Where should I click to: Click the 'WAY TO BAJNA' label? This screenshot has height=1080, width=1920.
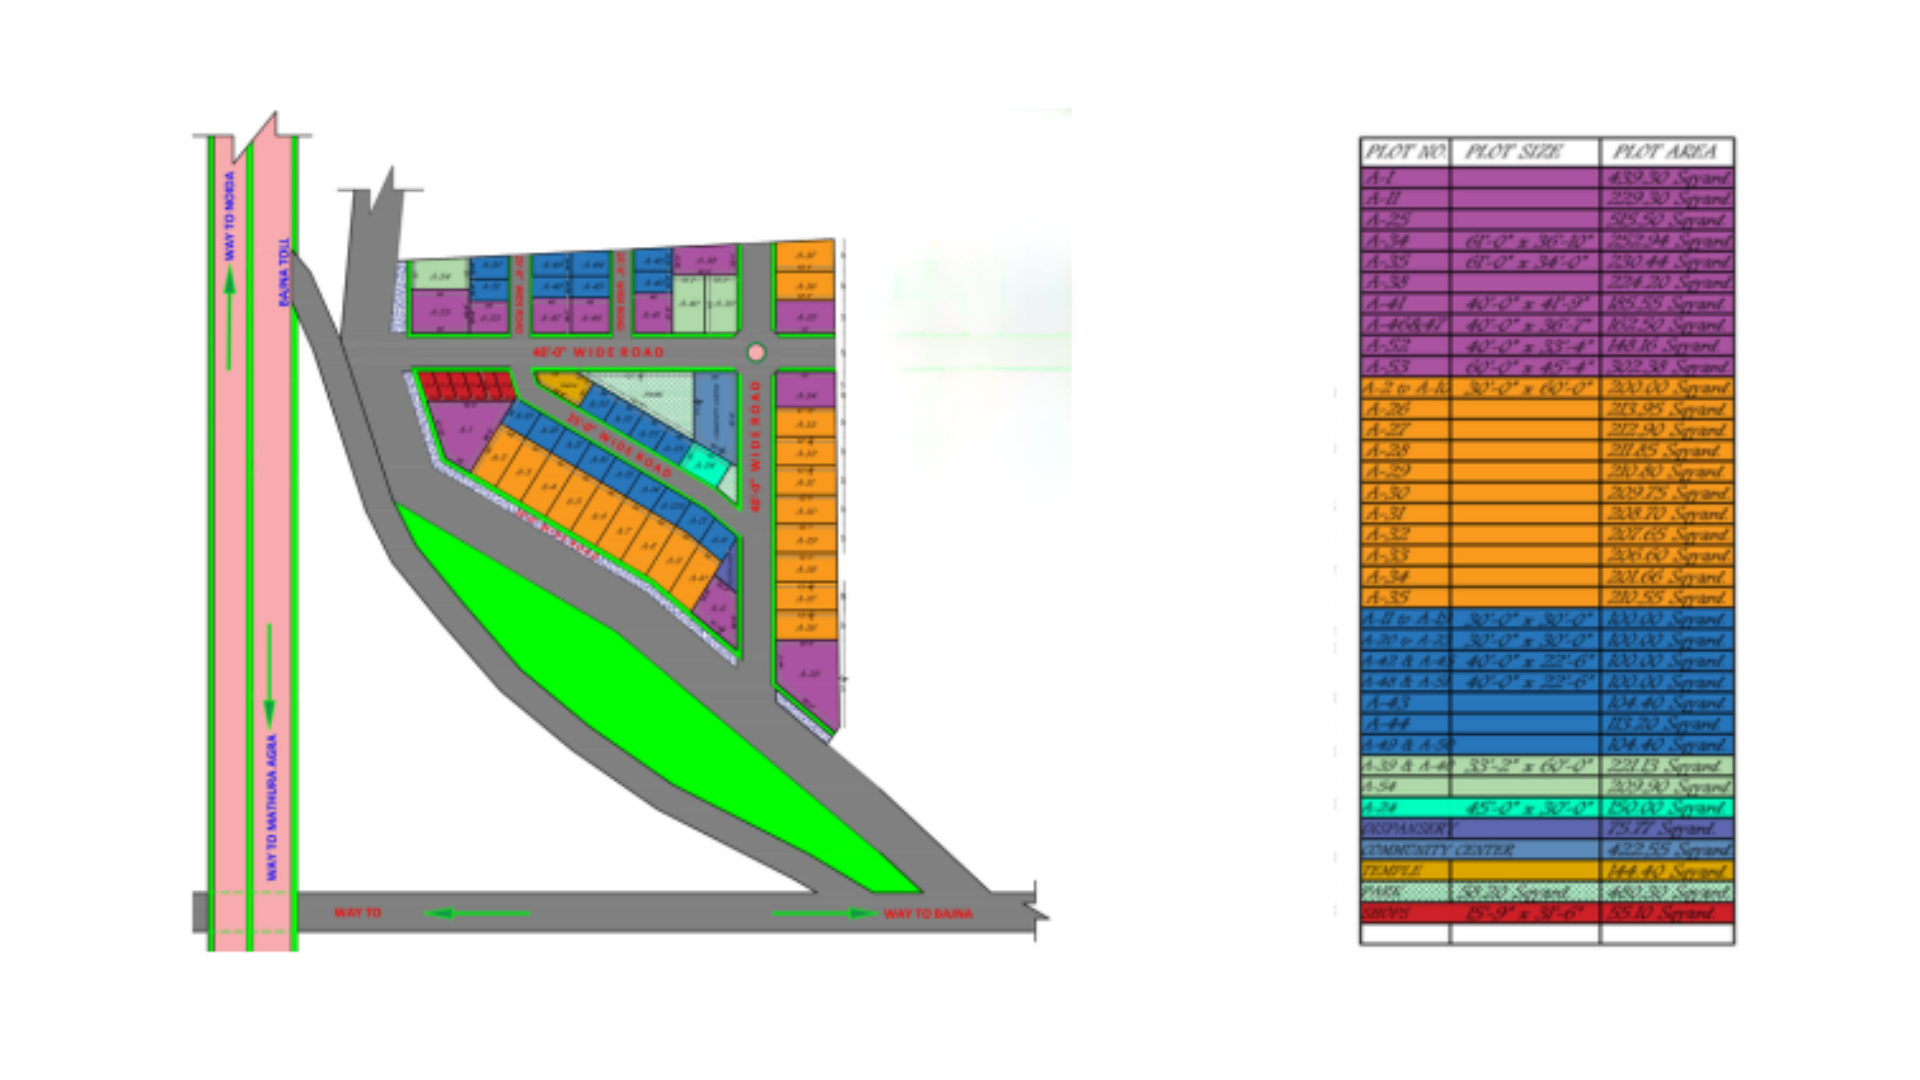pos(928,913)
